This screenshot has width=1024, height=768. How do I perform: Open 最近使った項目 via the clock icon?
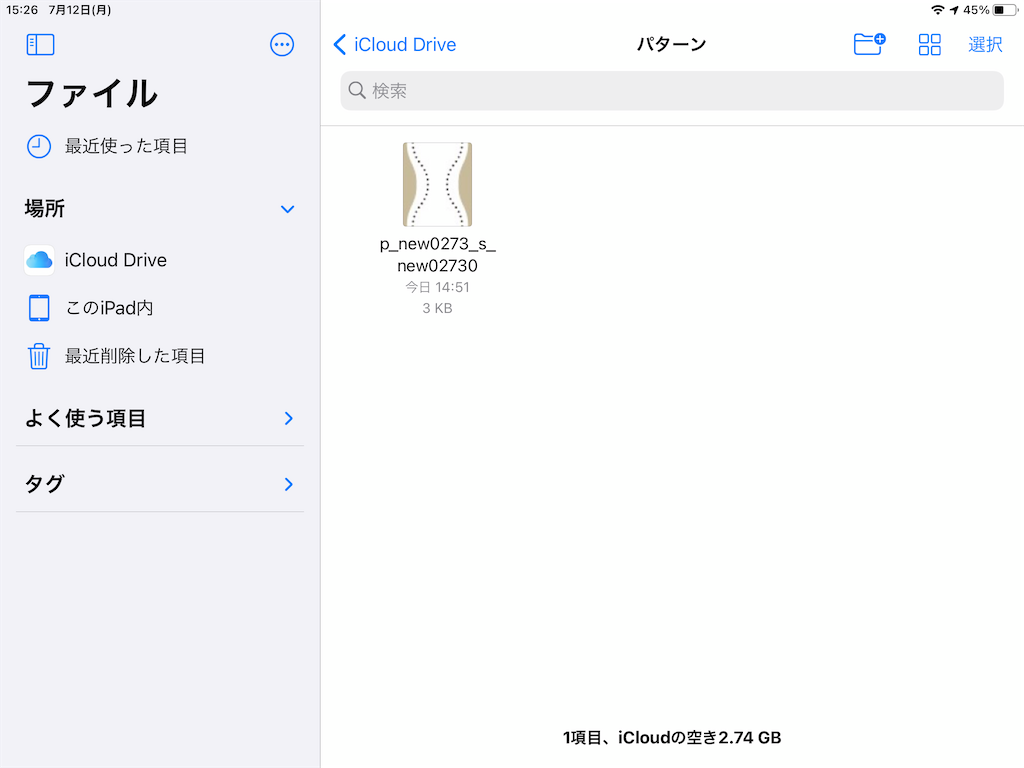[x=38, y=146]
